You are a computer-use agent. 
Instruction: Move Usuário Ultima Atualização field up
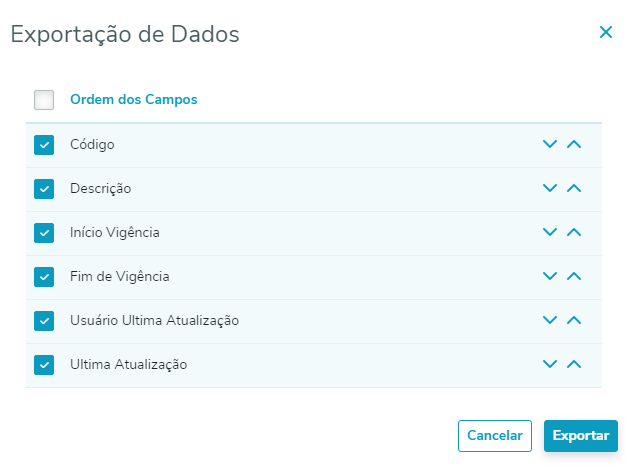pyautogui.click(x=574, y=320)
